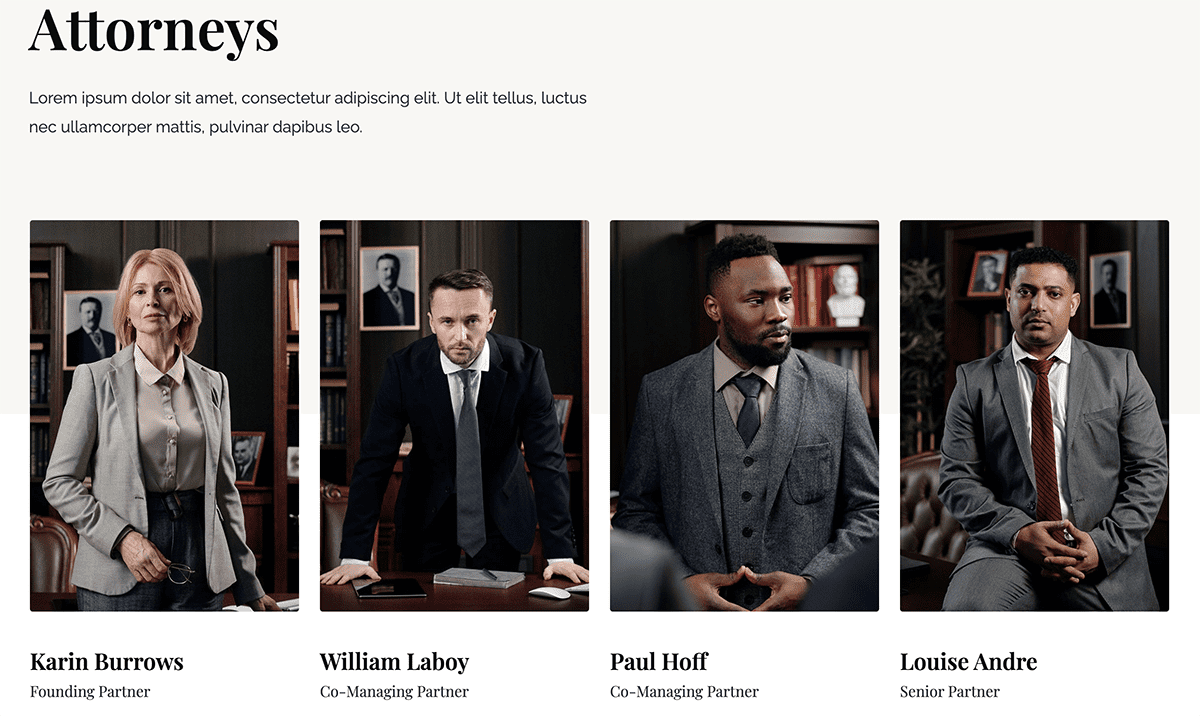
Task: Click the Attorneys page heading
Action: [x=154, y=30]
